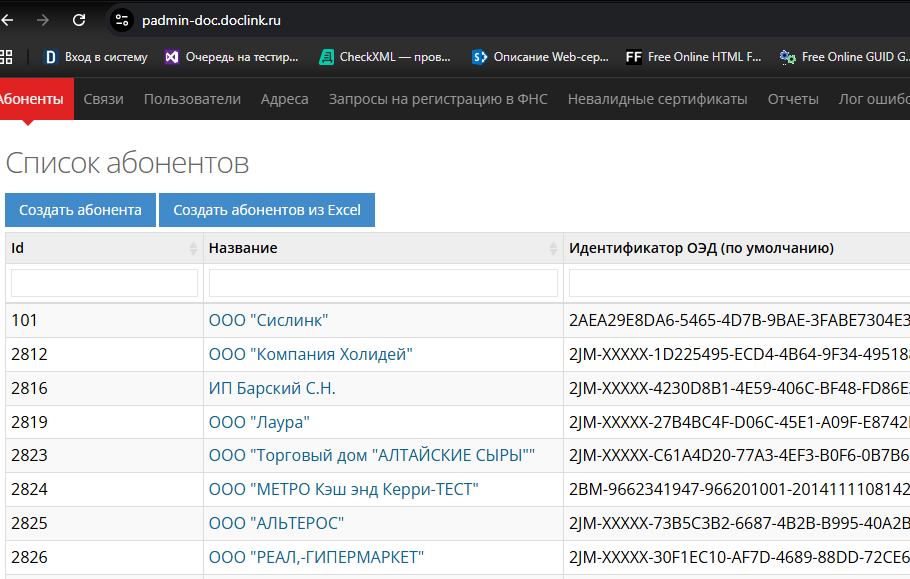Sort the table by Id column arrows
Viewport: 910px width, 579px height.
(x=193, y=248)
